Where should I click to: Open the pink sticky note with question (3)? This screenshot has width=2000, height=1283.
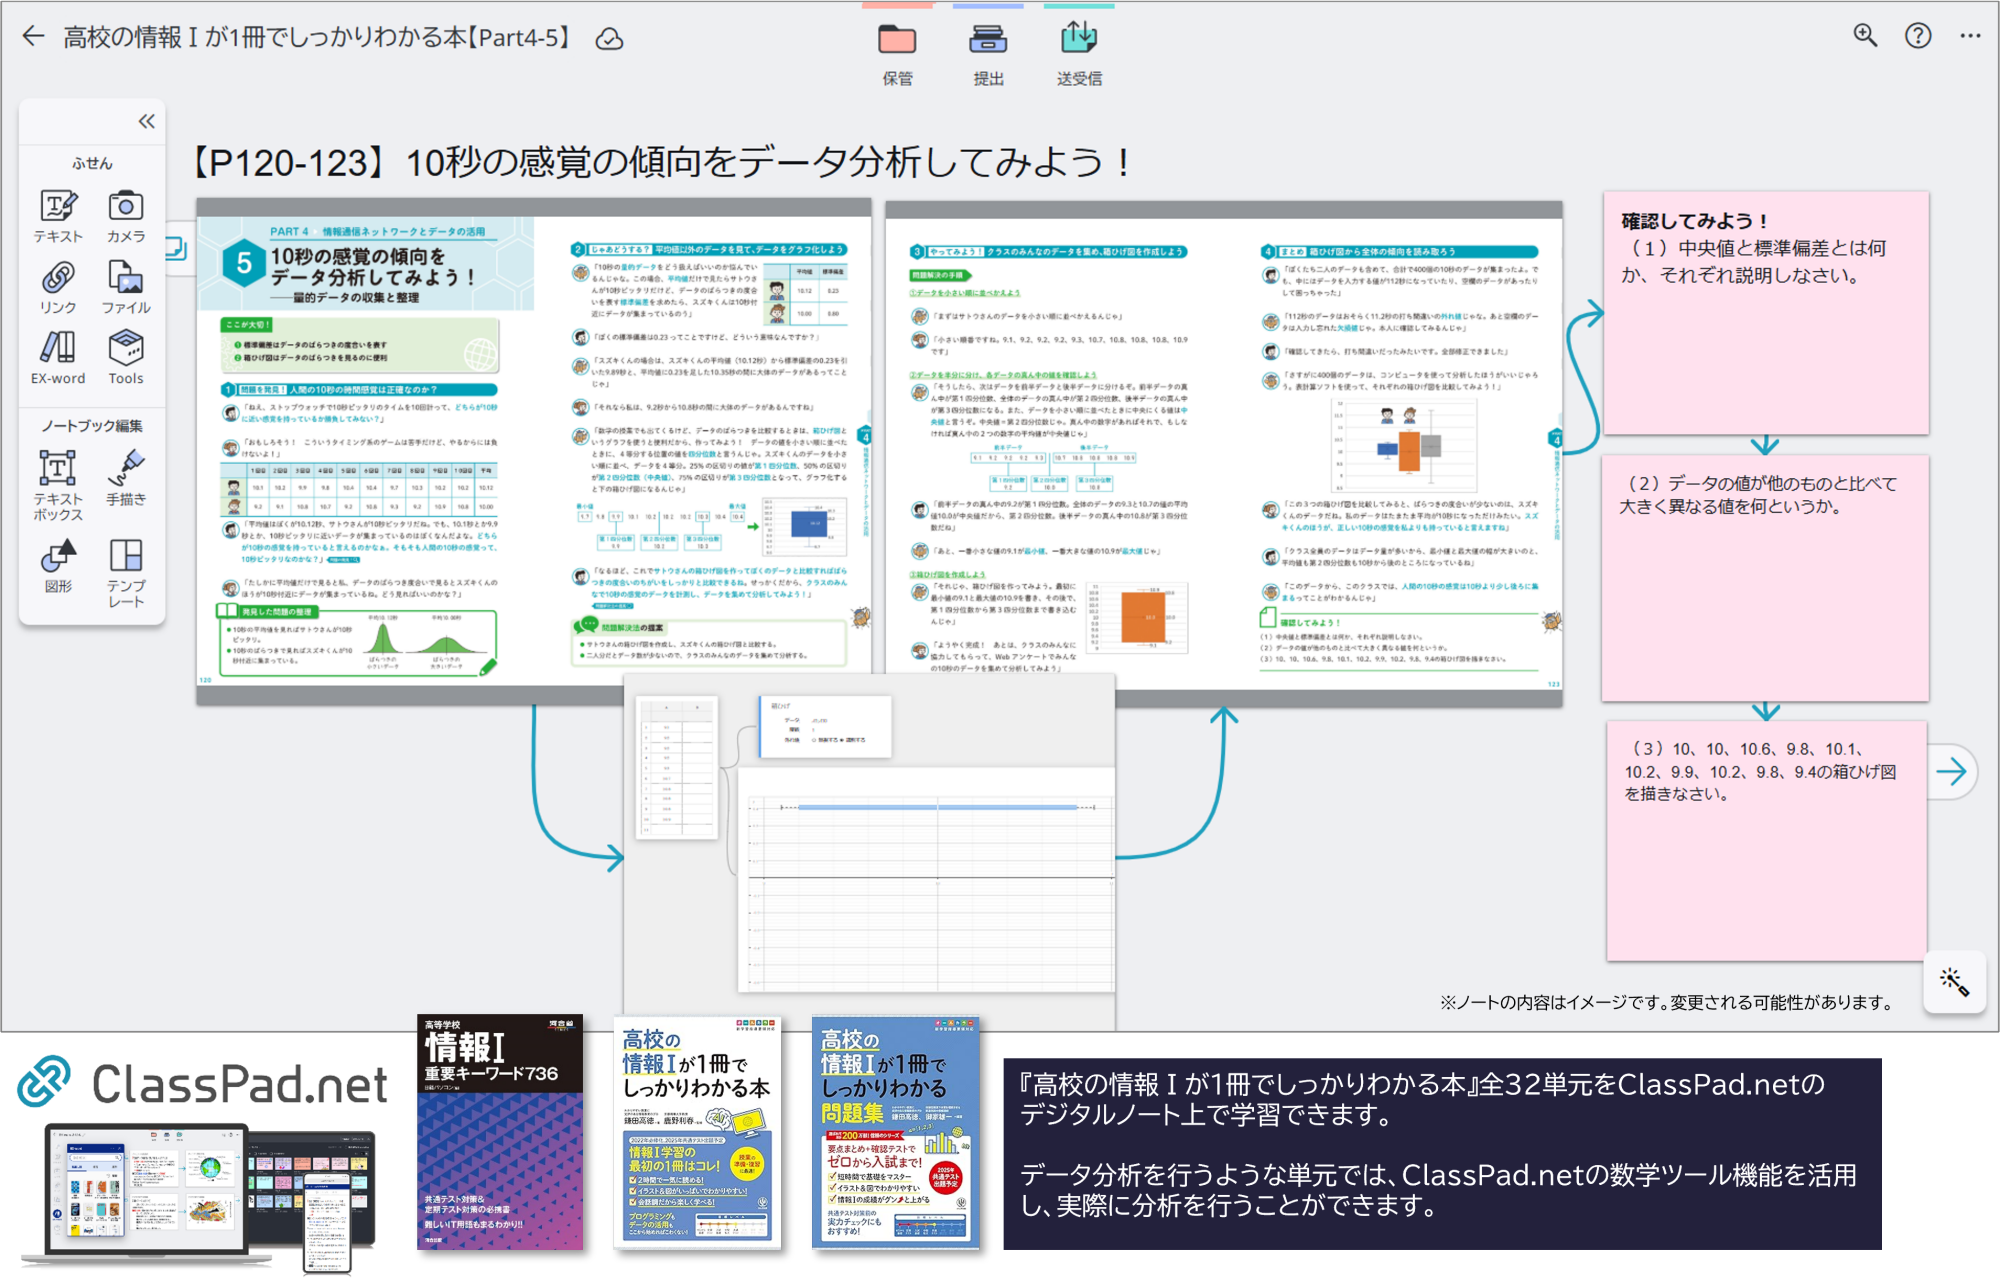(x=1766, y=842)
